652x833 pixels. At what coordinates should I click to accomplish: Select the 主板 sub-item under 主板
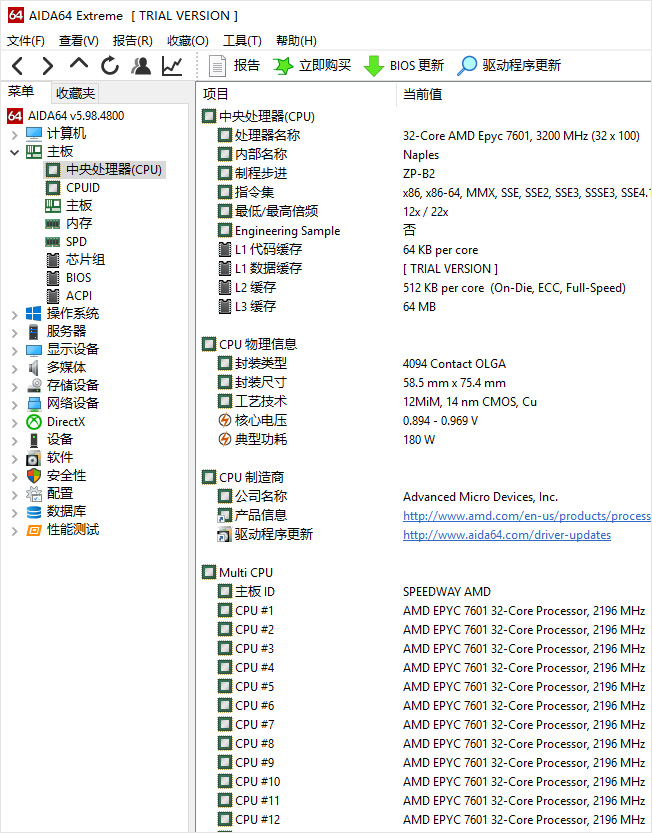click(69, 206)
